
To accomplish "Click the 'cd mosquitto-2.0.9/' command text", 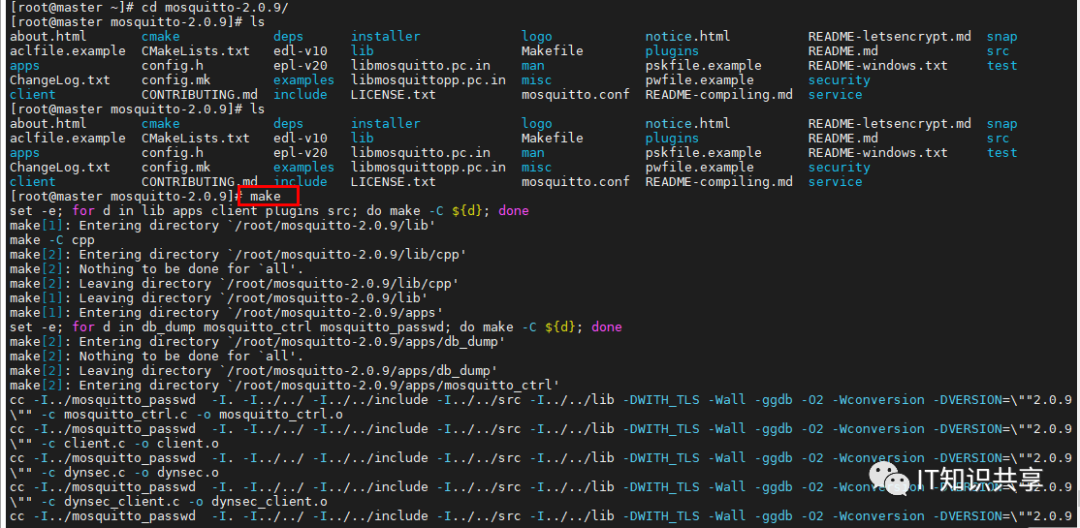I will point(215,7).
